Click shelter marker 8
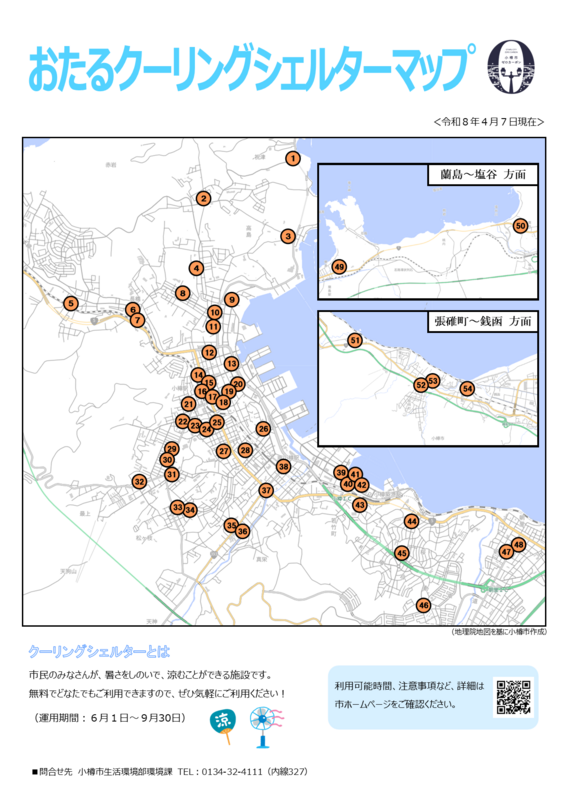Screen dimensions: 566x800 pyautogui.click(x=183, y=293)
